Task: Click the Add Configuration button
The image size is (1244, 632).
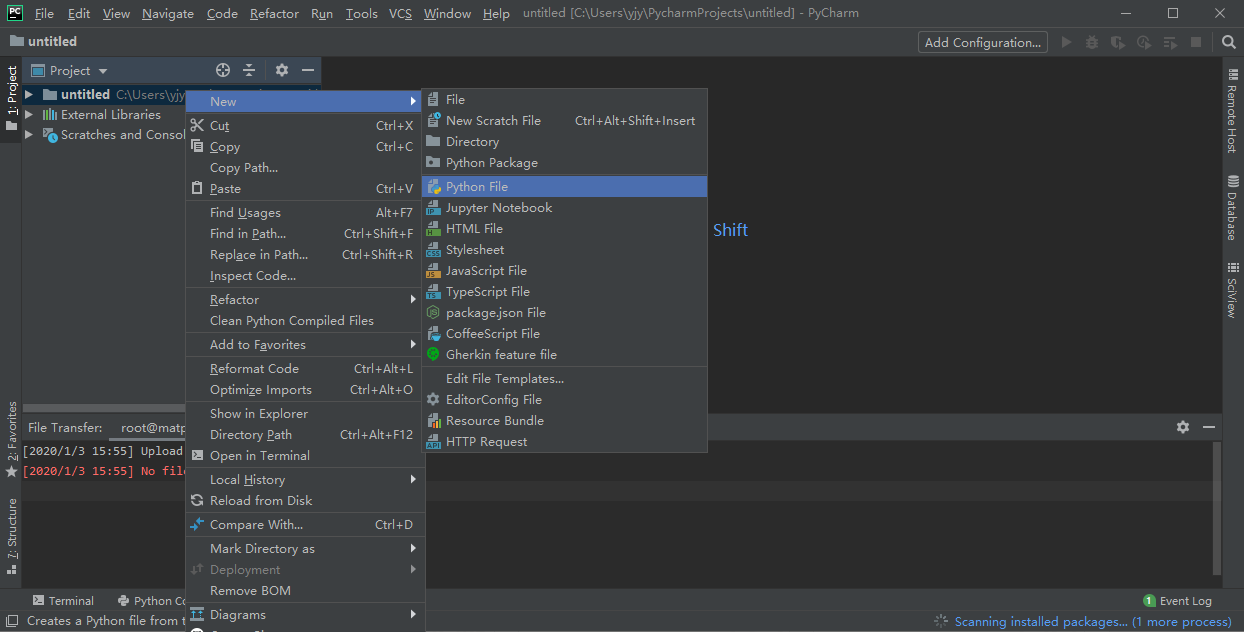Action: pyautogui.click(x=981, y=42)
